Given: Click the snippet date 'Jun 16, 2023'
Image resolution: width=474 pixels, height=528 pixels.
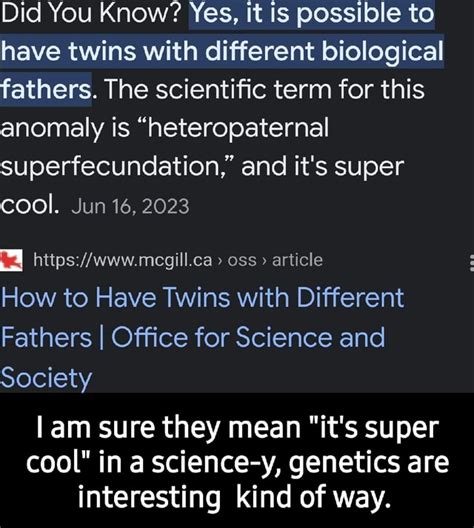Looking at the screenshot, I should coord(130,206).
